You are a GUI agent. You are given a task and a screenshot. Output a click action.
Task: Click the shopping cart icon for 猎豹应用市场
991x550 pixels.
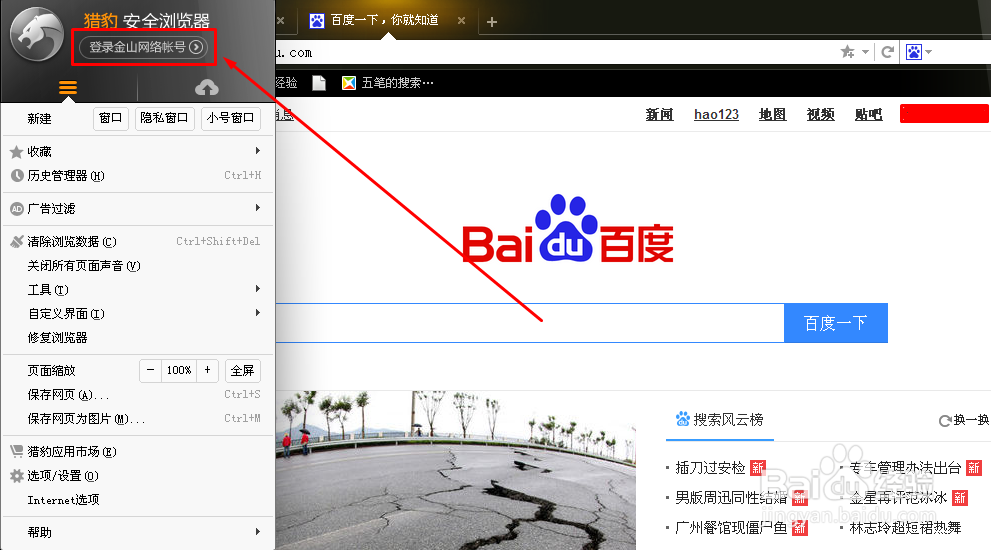click(17, 451)
